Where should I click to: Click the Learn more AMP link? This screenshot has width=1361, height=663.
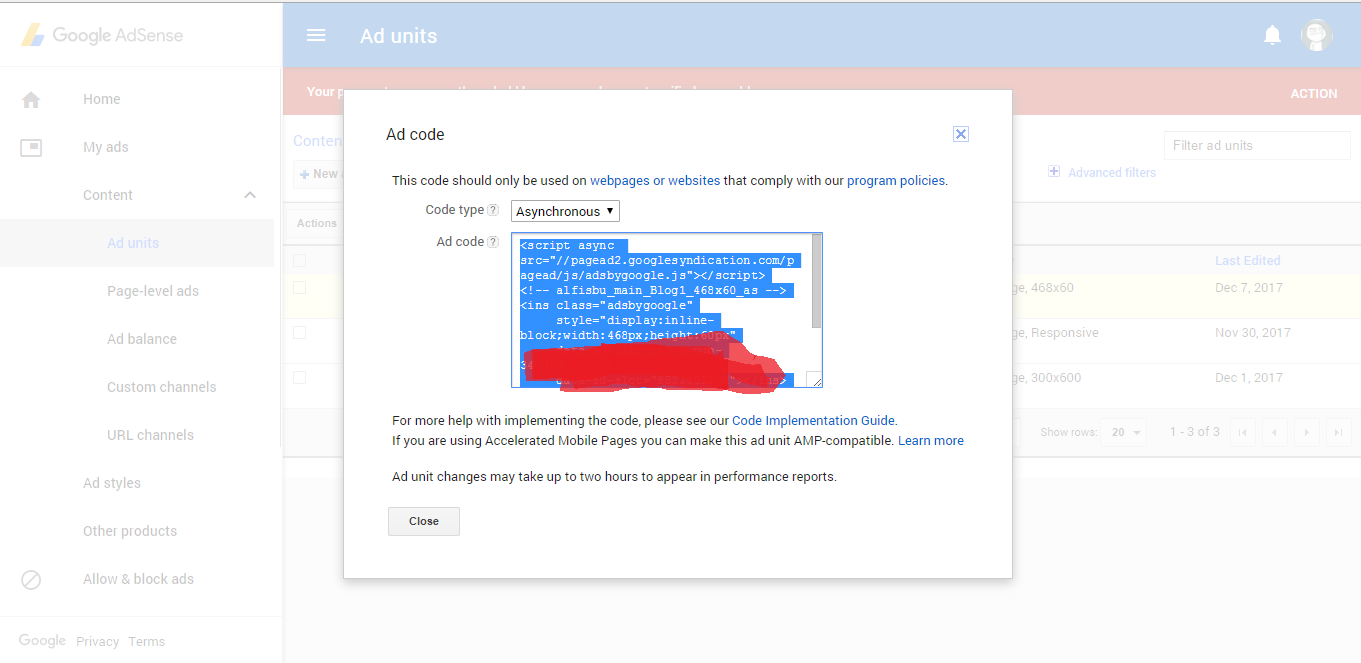(x=931, y=441)
